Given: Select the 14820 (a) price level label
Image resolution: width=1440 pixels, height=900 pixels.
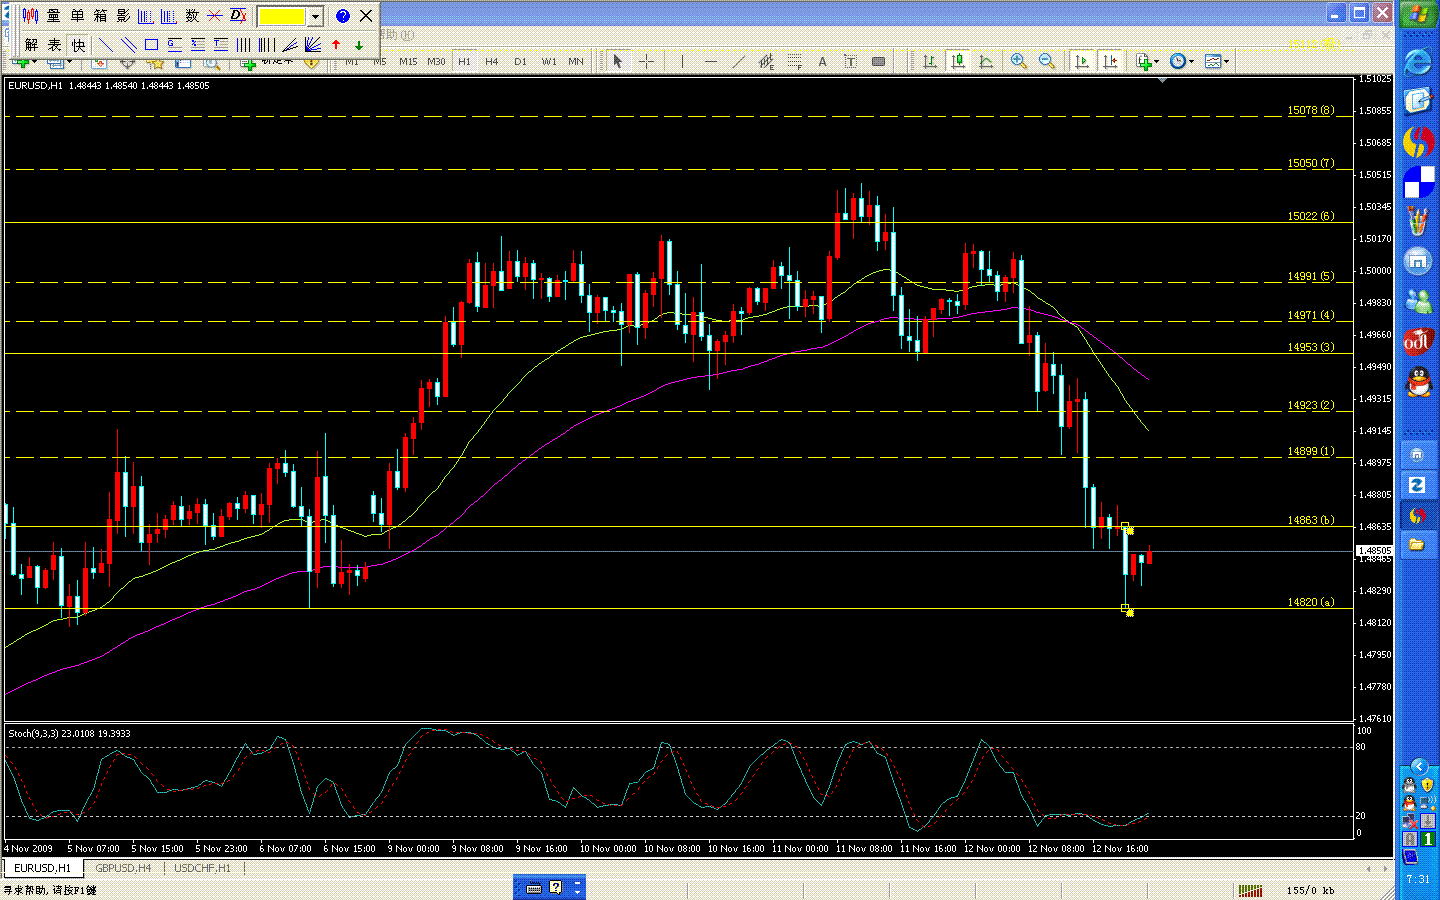Looking at the screenshot, I should click(x=1311, y=602).
